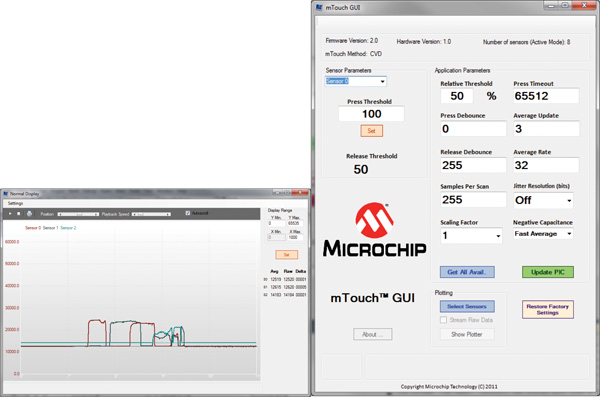Click the Copyright Microchip Technology text
The width and height of the screenshot is (600, 397).
[449, 387]
